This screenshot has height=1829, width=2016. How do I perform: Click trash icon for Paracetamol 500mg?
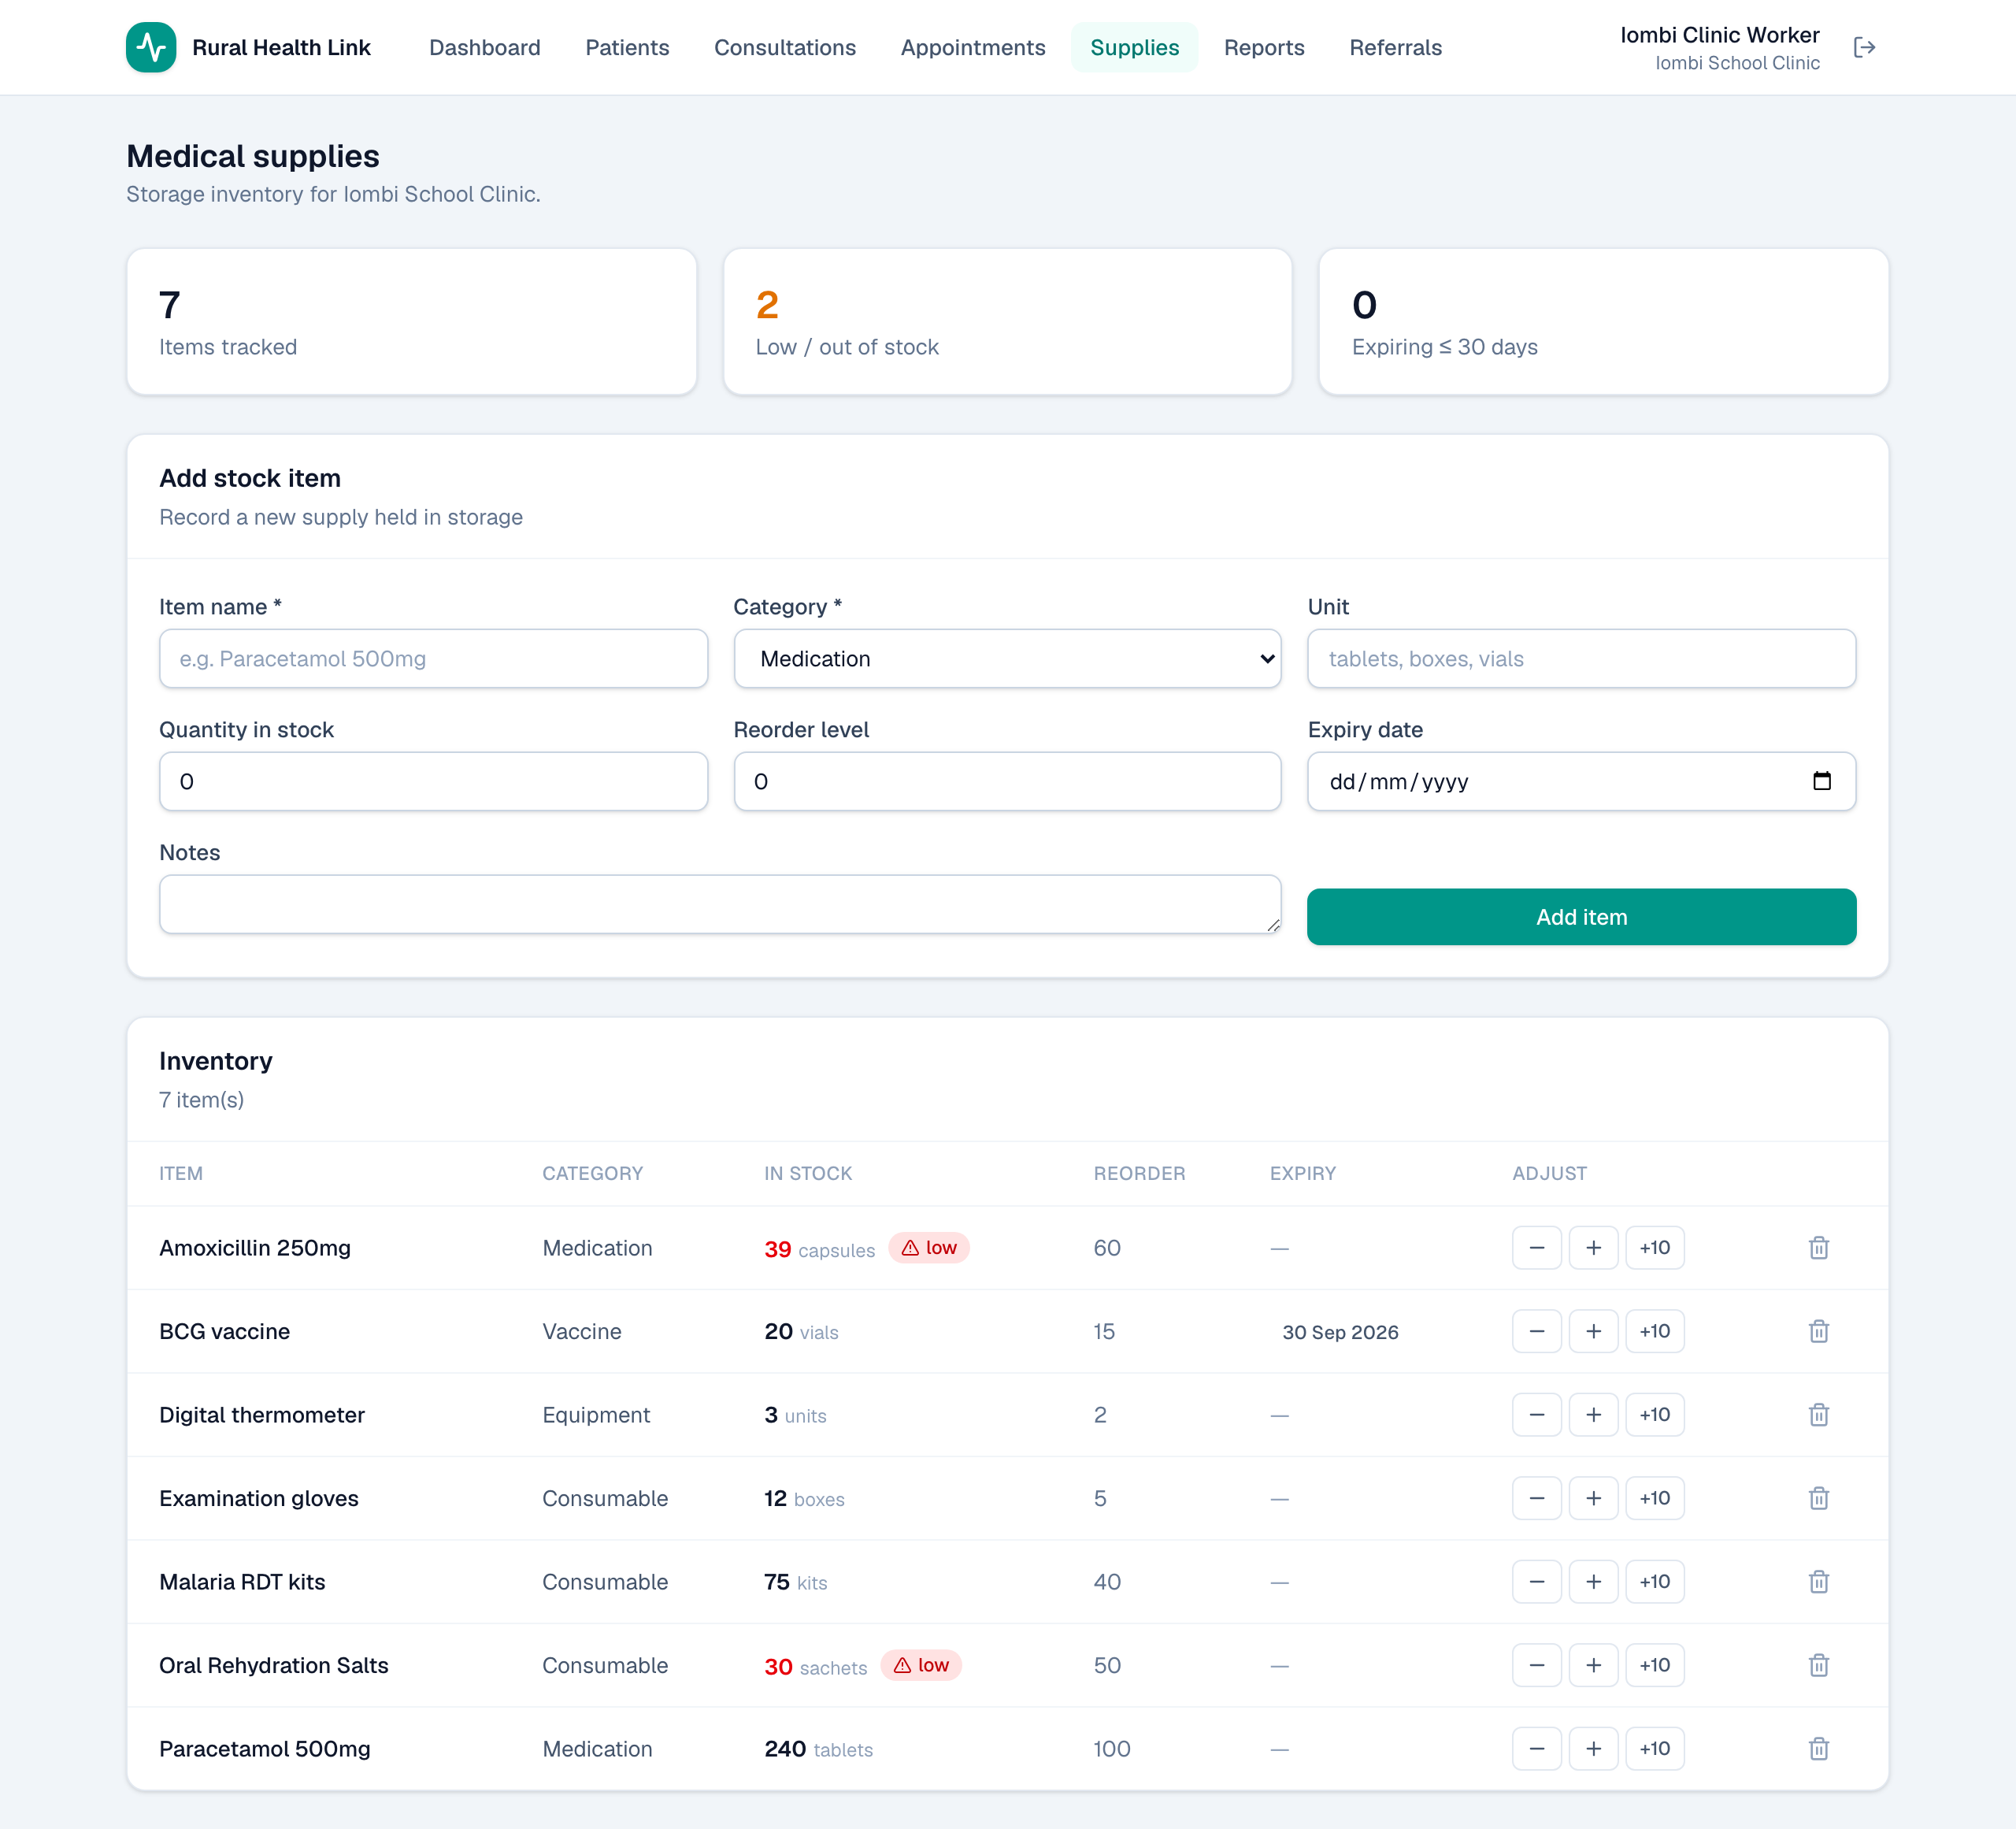tap(1819, 1749)
